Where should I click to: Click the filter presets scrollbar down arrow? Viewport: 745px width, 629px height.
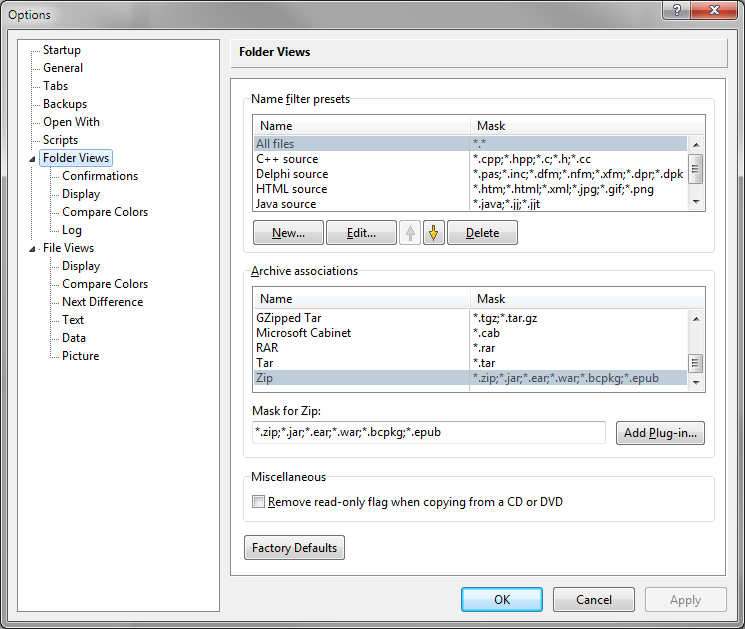point(696,202)
